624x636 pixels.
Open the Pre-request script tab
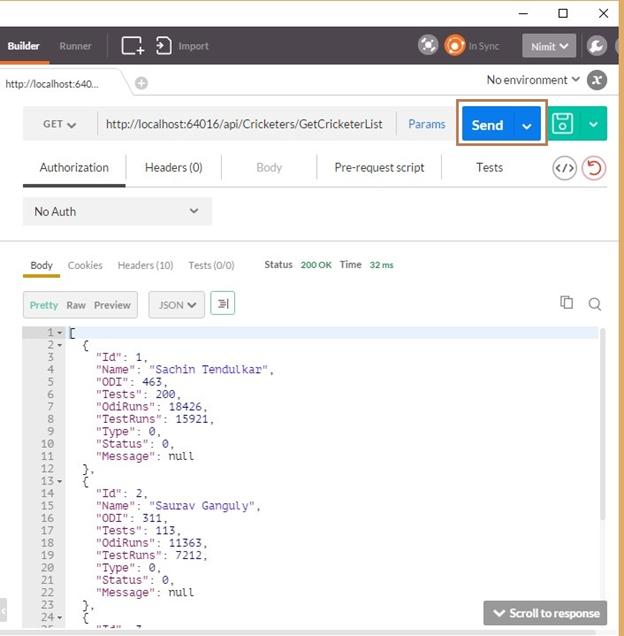[x=379, y=168]
